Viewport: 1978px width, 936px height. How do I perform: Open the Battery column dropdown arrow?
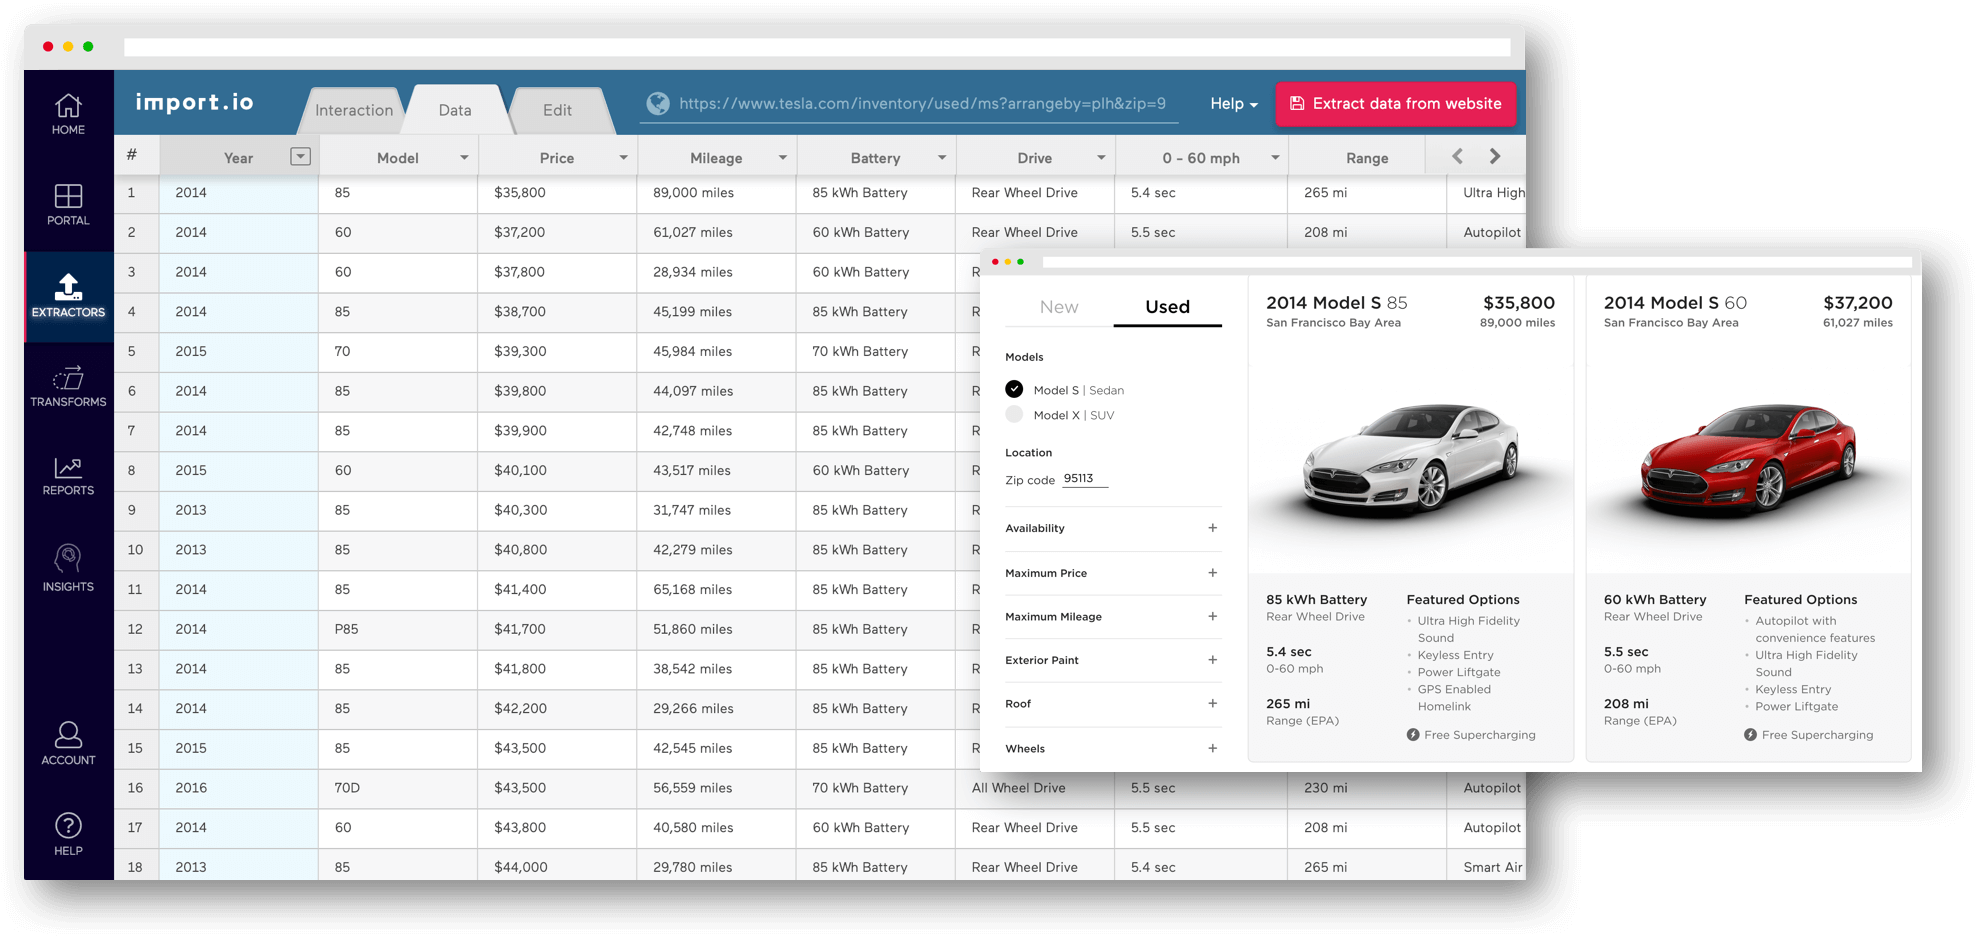tap(941, 158)
